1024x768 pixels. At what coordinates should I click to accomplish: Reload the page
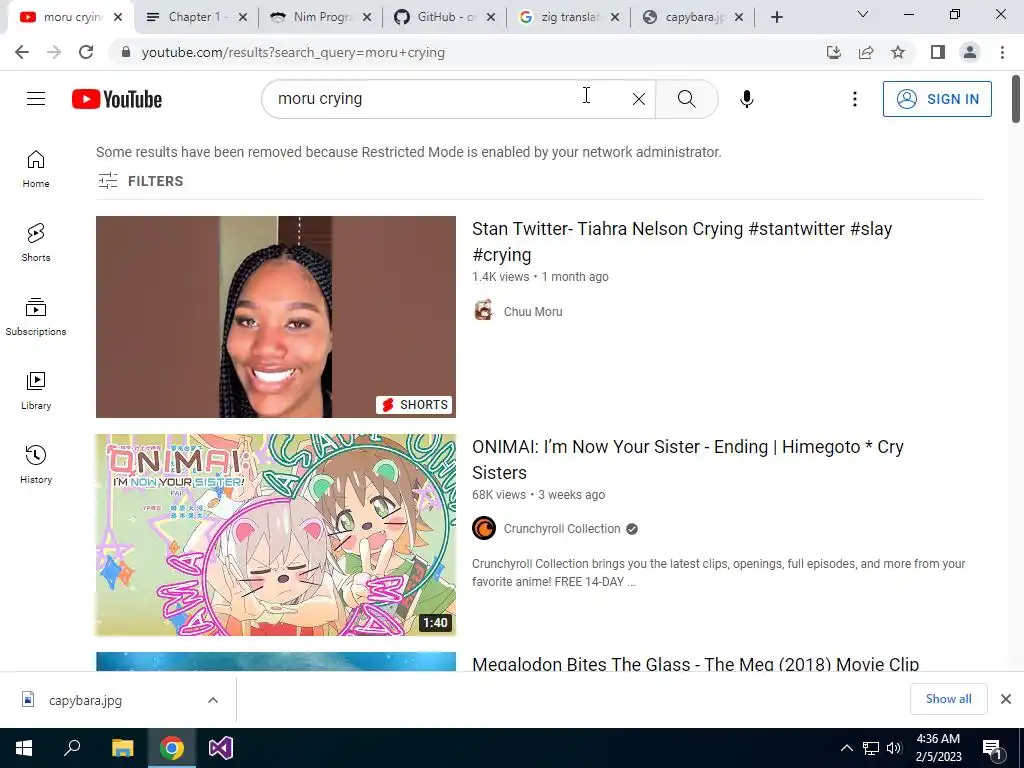(x=86, y=52)
